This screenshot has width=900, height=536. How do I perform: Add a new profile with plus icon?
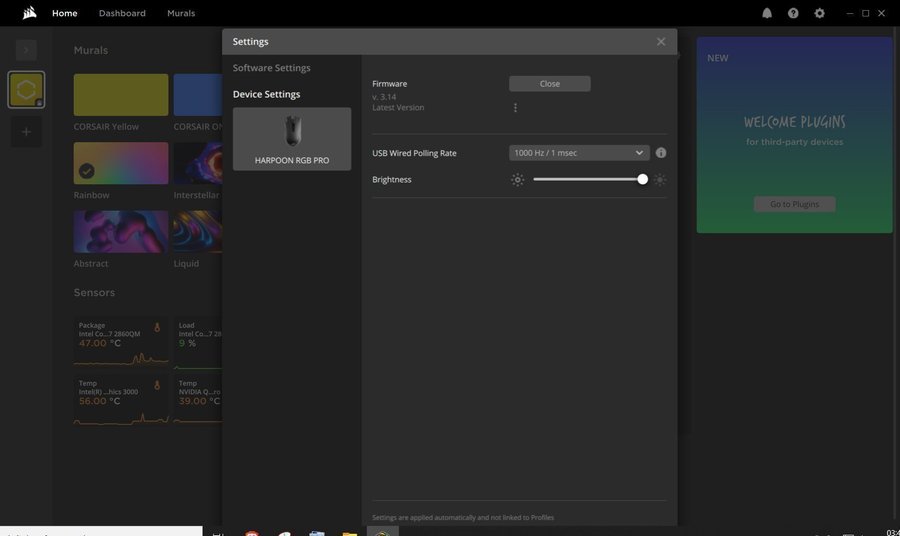pyautogui.click(x=26, y=132)
